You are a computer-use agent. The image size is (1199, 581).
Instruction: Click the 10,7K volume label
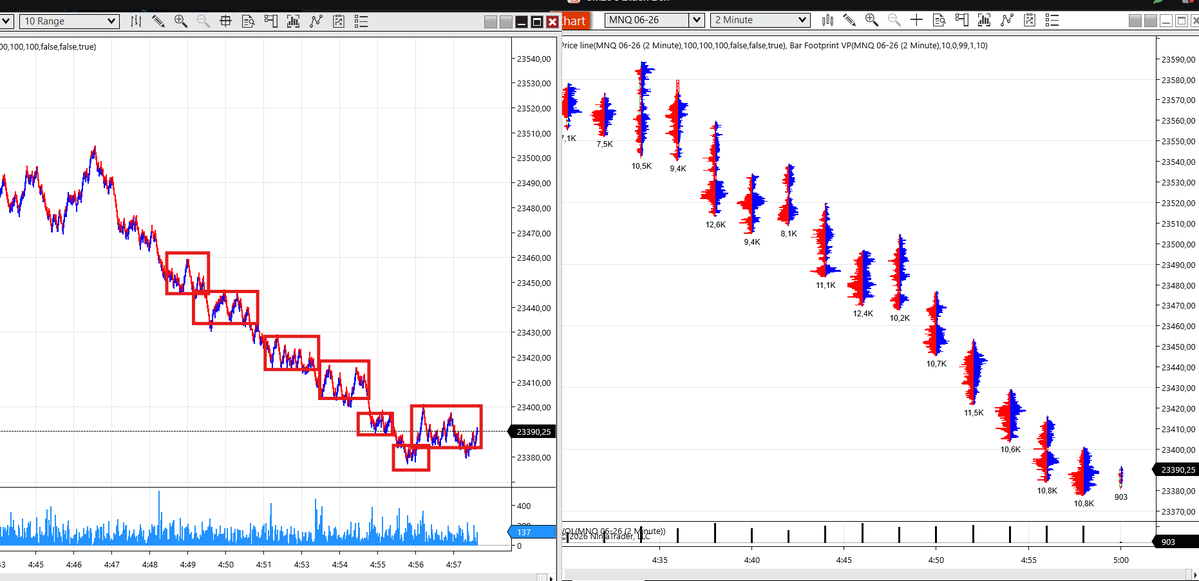(937, 364)
